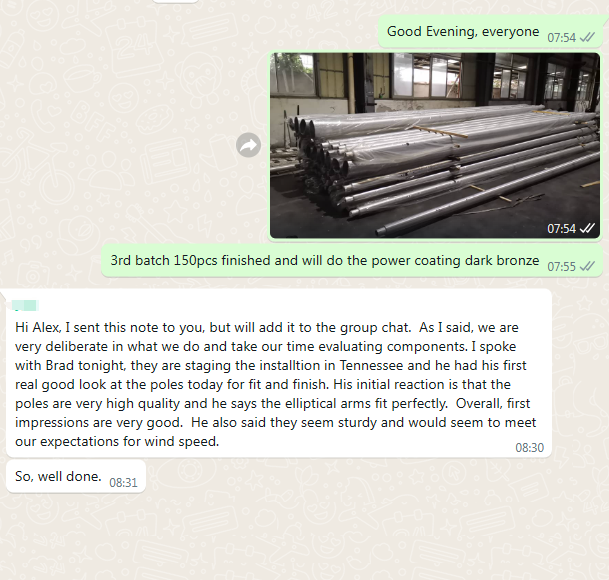Click the 08:31 message timestamp
This screenshot has width=609, height=580.
(x=123, y=482)
